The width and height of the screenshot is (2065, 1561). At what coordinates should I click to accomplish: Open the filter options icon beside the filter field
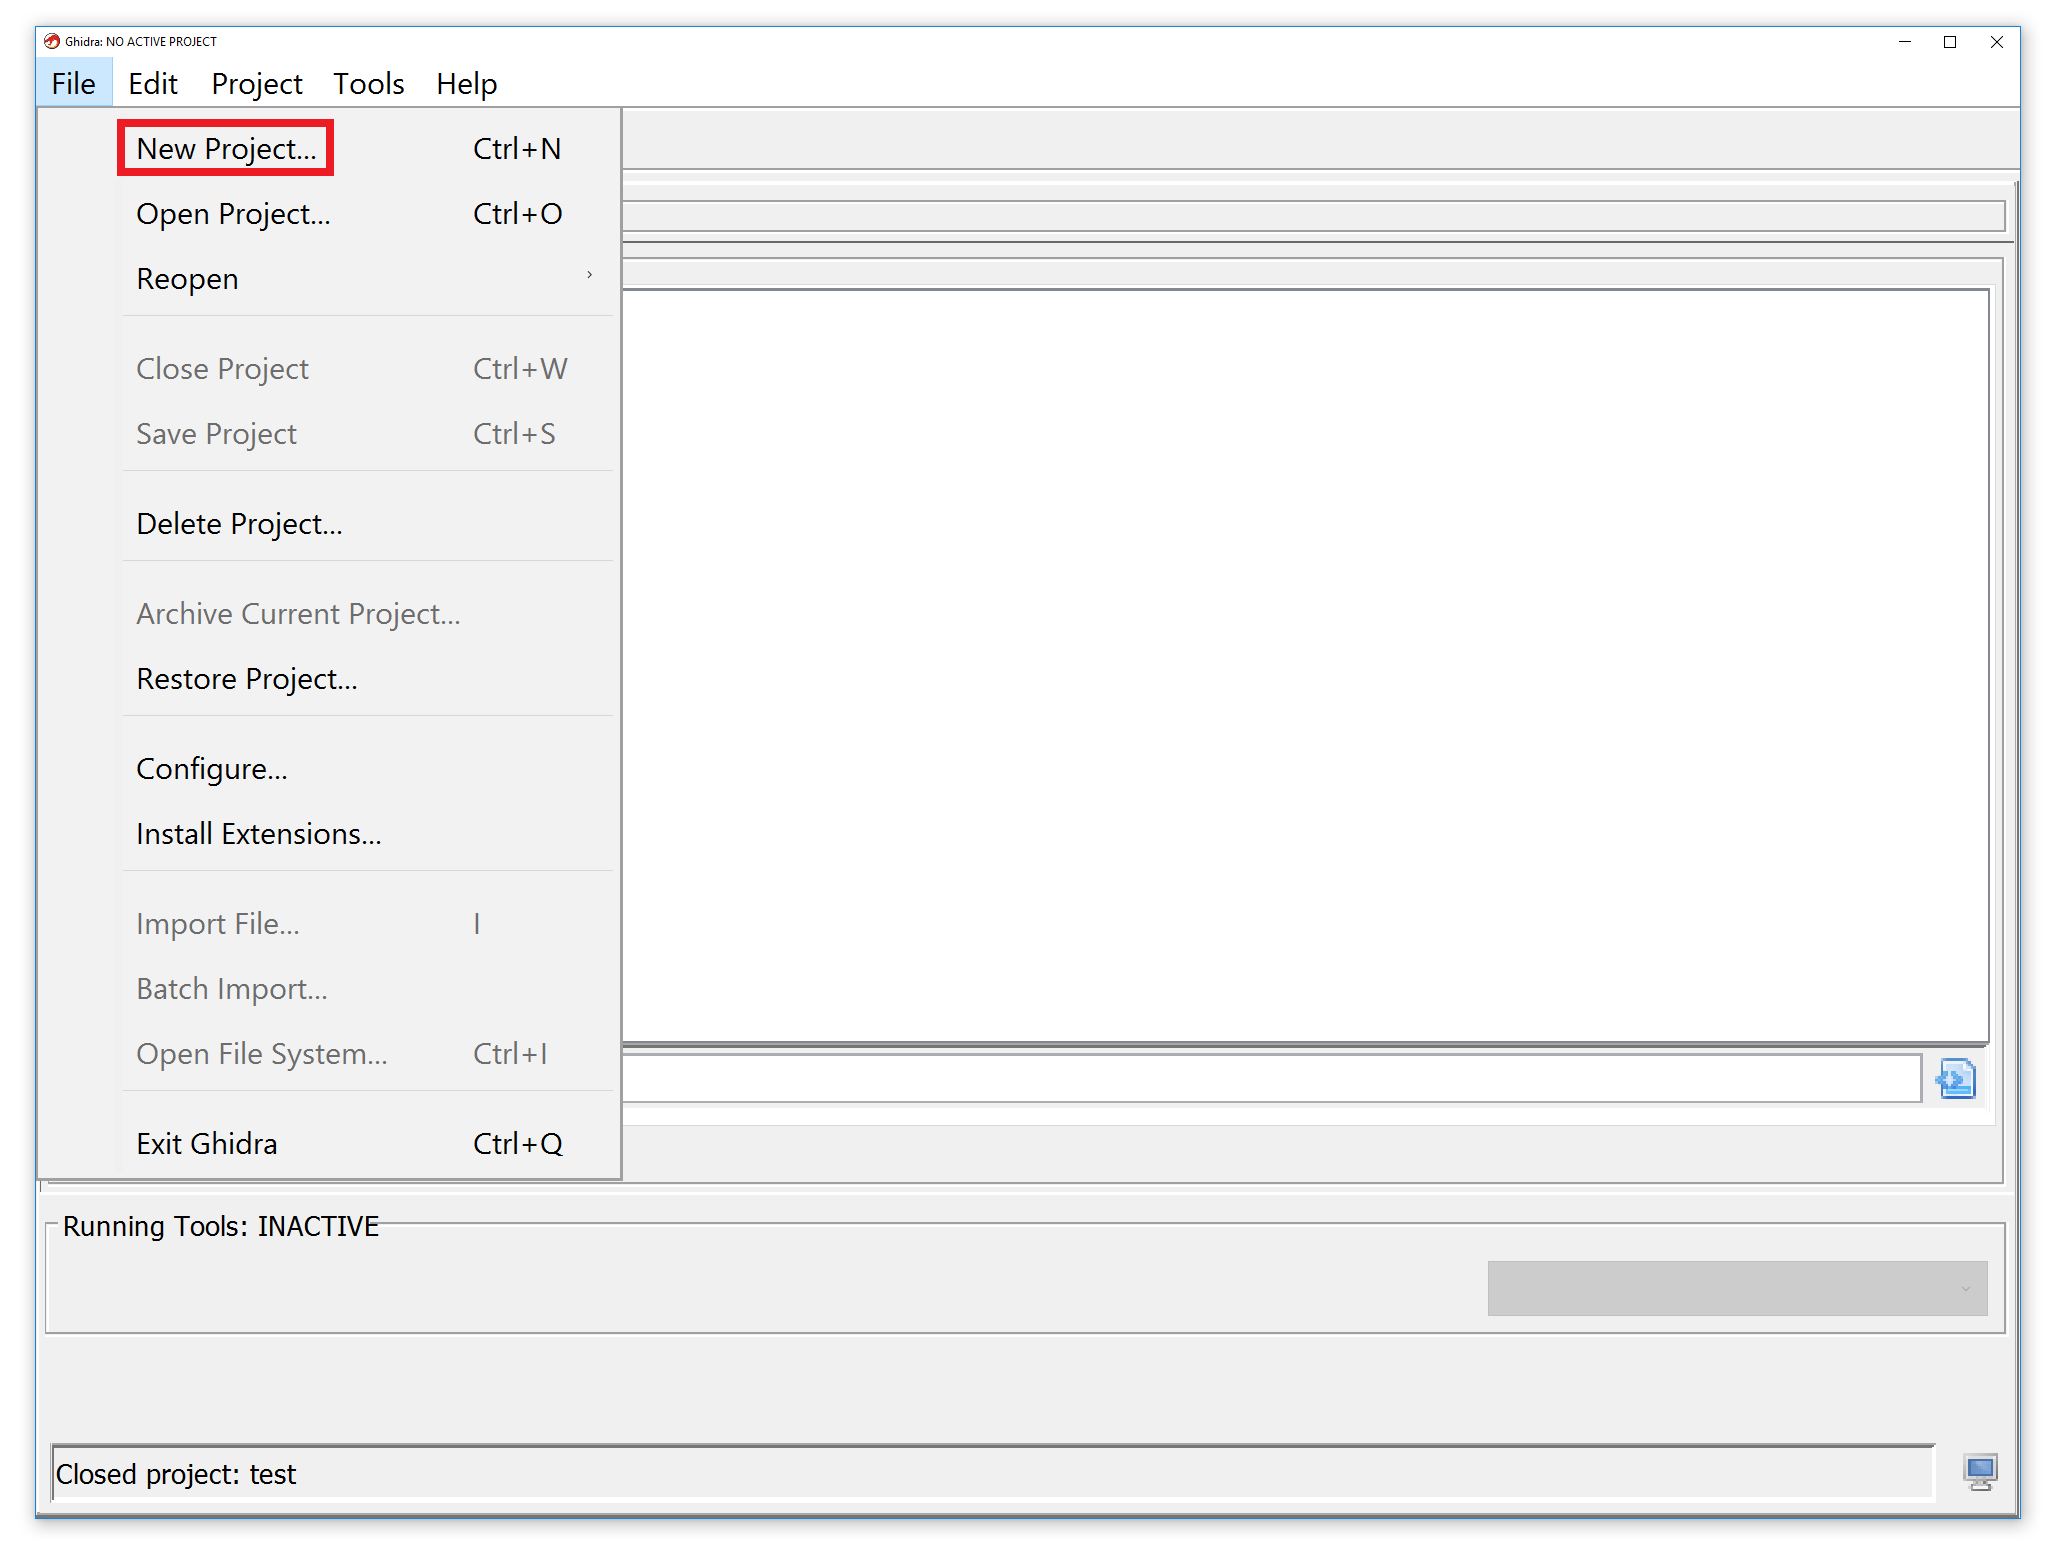(1956, 1078)
